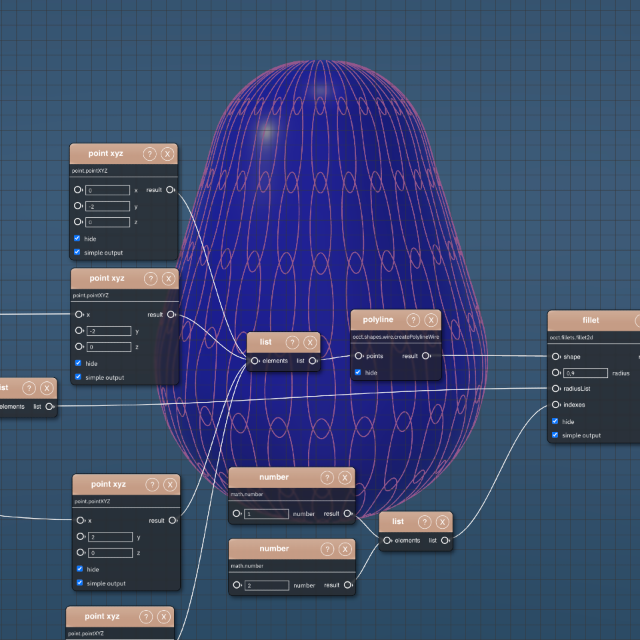This screenshot has width=640, height=640.
Task: Delete the number node with value 2
Action: (x=345, y=549)
